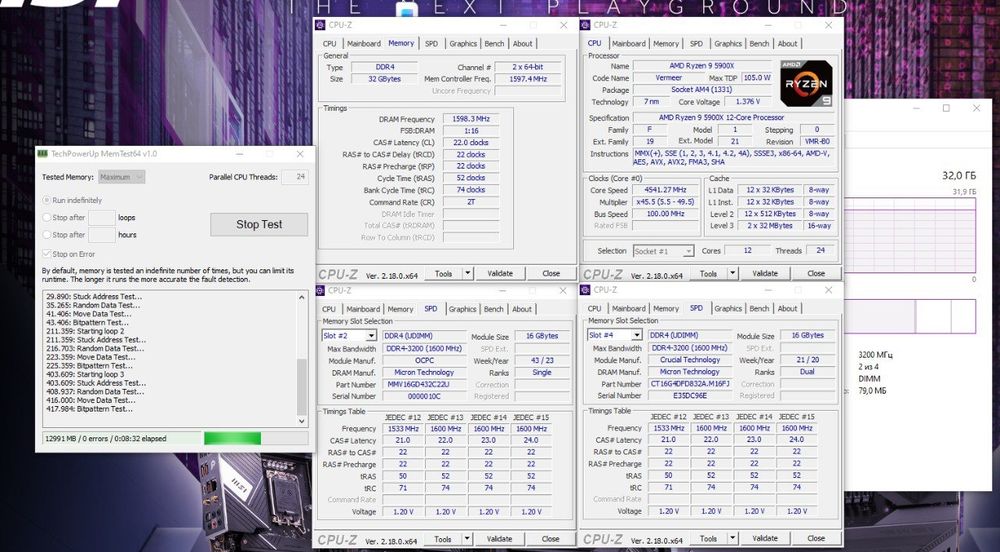Click the 3200 МГц speed value in Task Manager
The height and width of the screenshot is (552, 1000).
tap(876, 354)
